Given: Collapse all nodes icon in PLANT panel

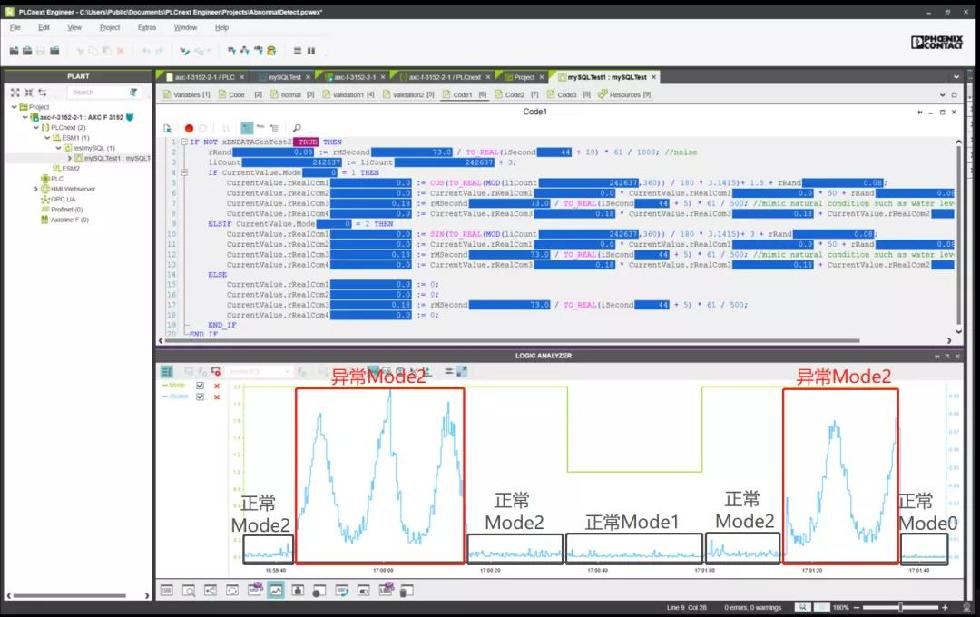Looking at the screenshot, I should click(29, 93).
